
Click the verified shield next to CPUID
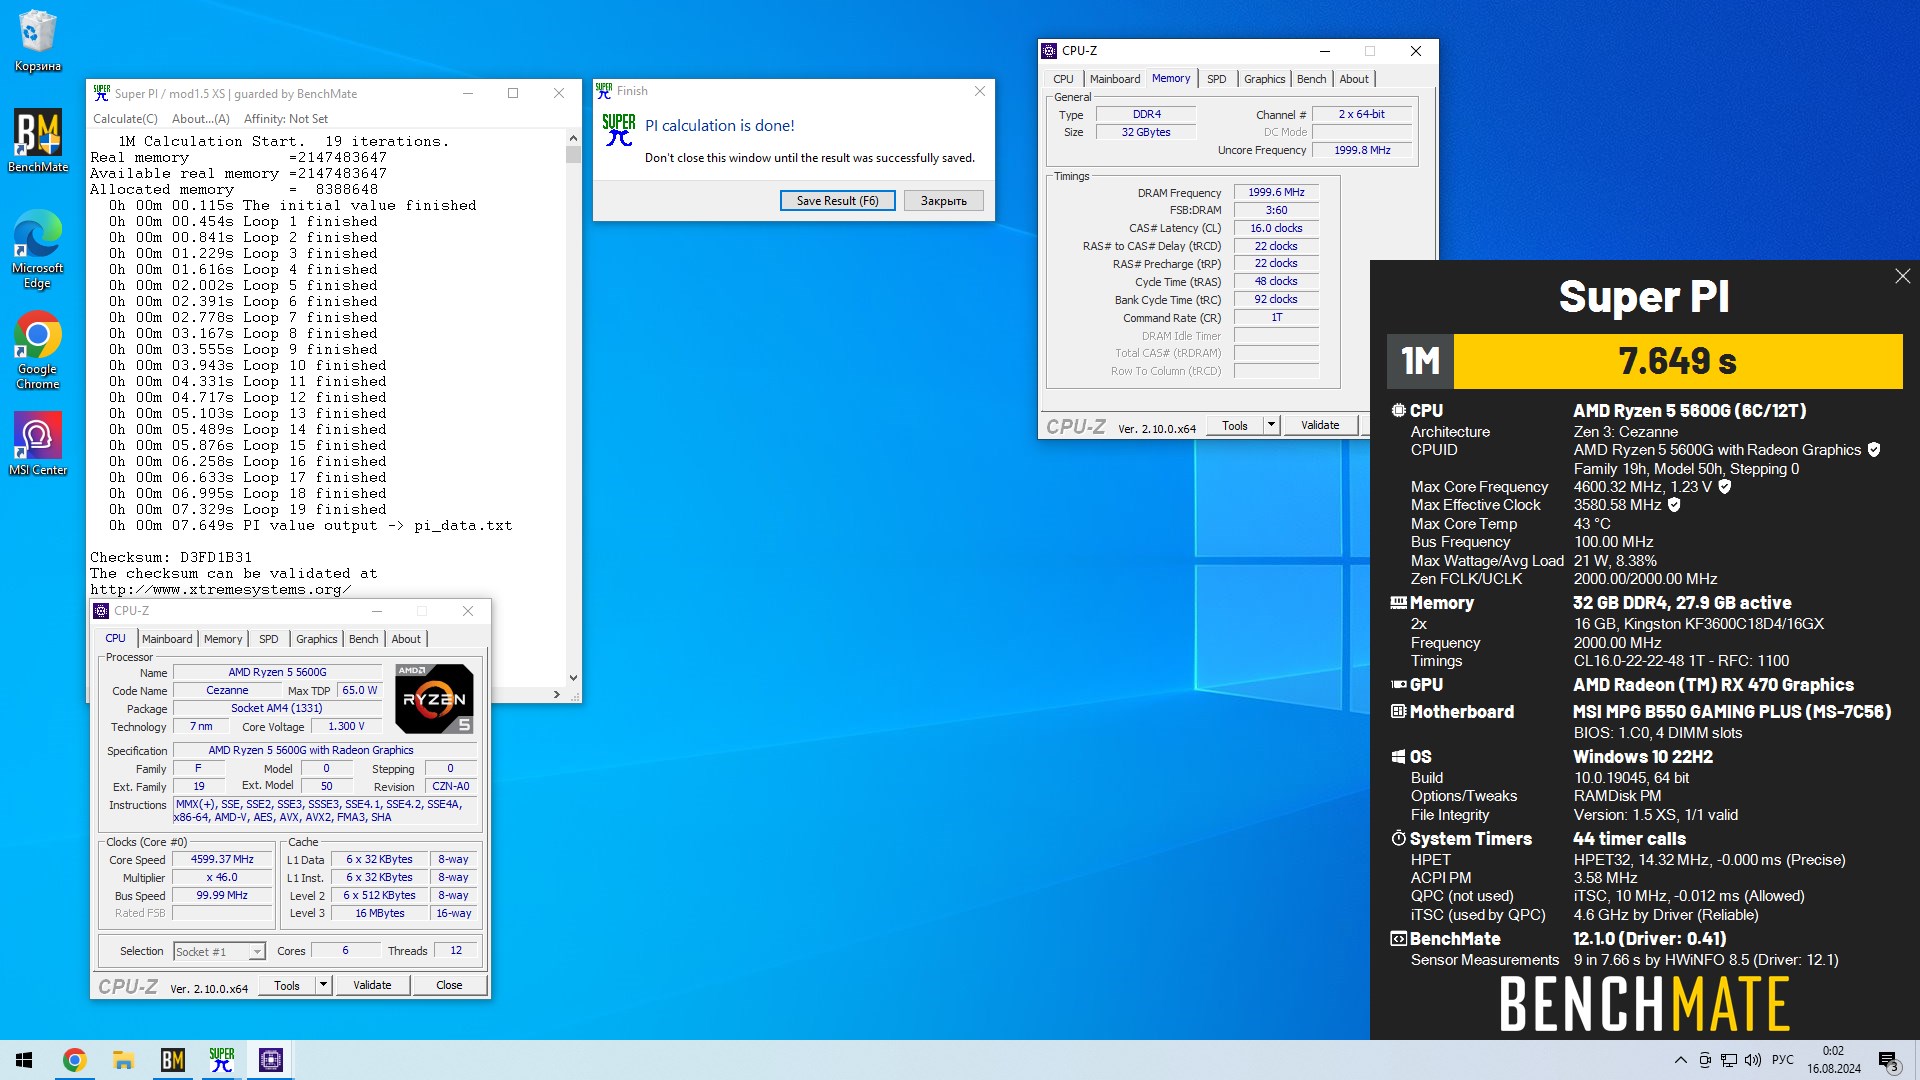[x=1874, y=450]
